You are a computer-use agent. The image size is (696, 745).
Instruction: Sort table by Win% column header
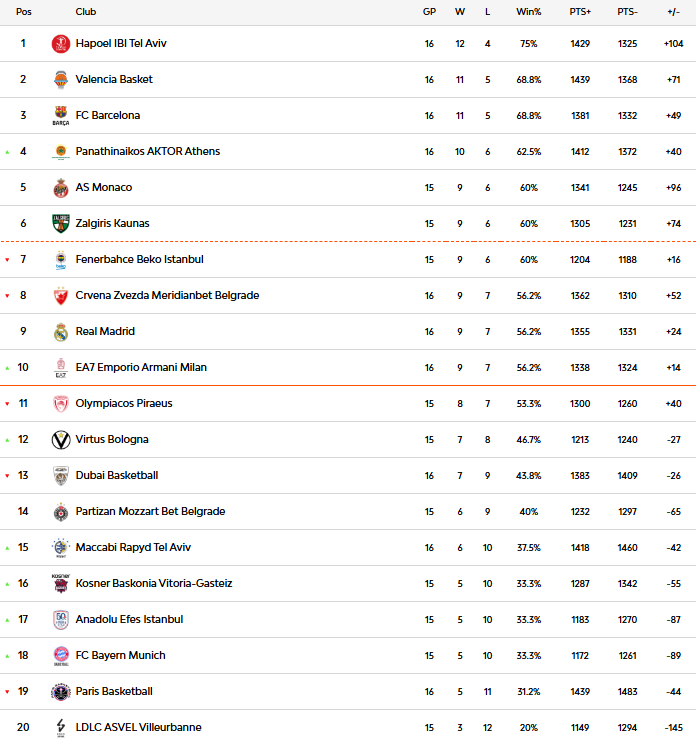(528, 12)
